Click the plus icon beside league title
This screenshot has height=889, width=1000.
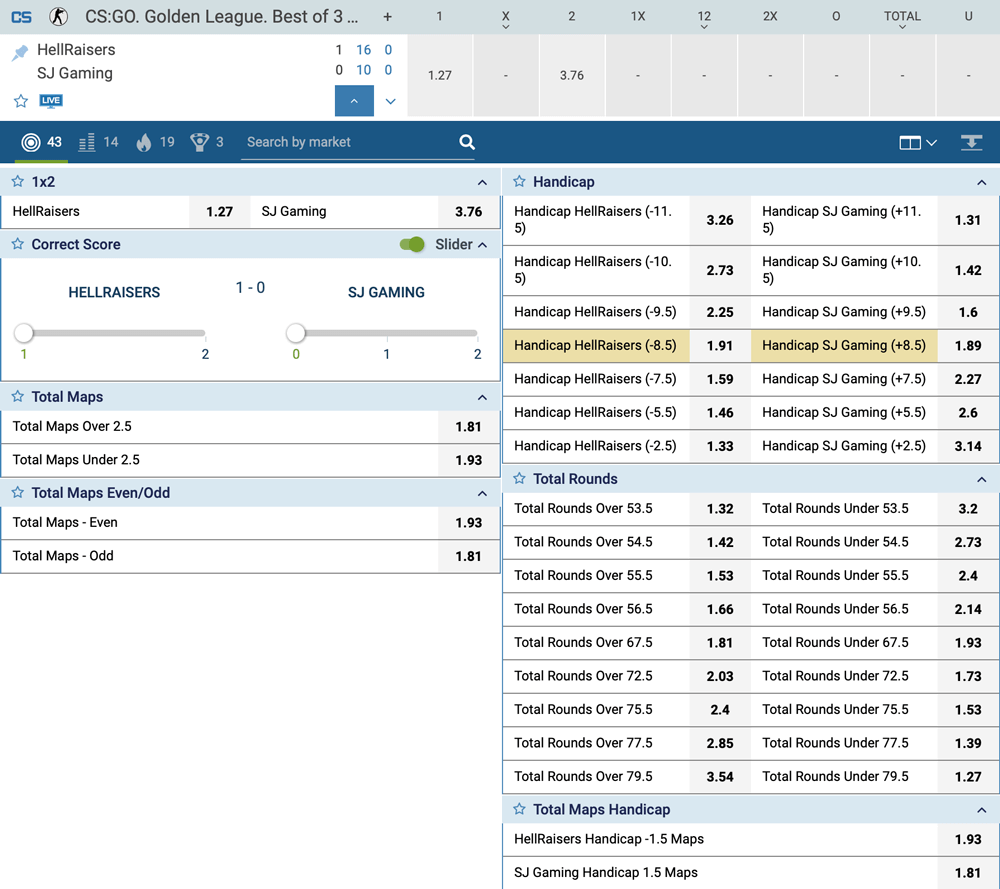click(x=387, y=17)
